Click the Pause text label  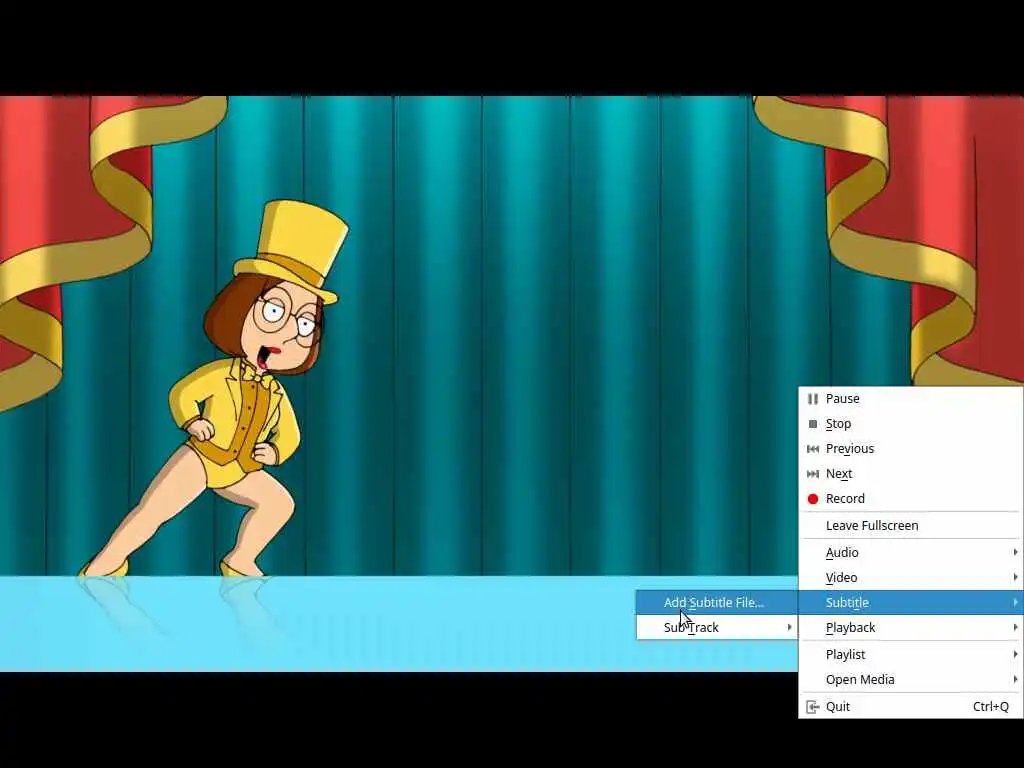point(842,398)
